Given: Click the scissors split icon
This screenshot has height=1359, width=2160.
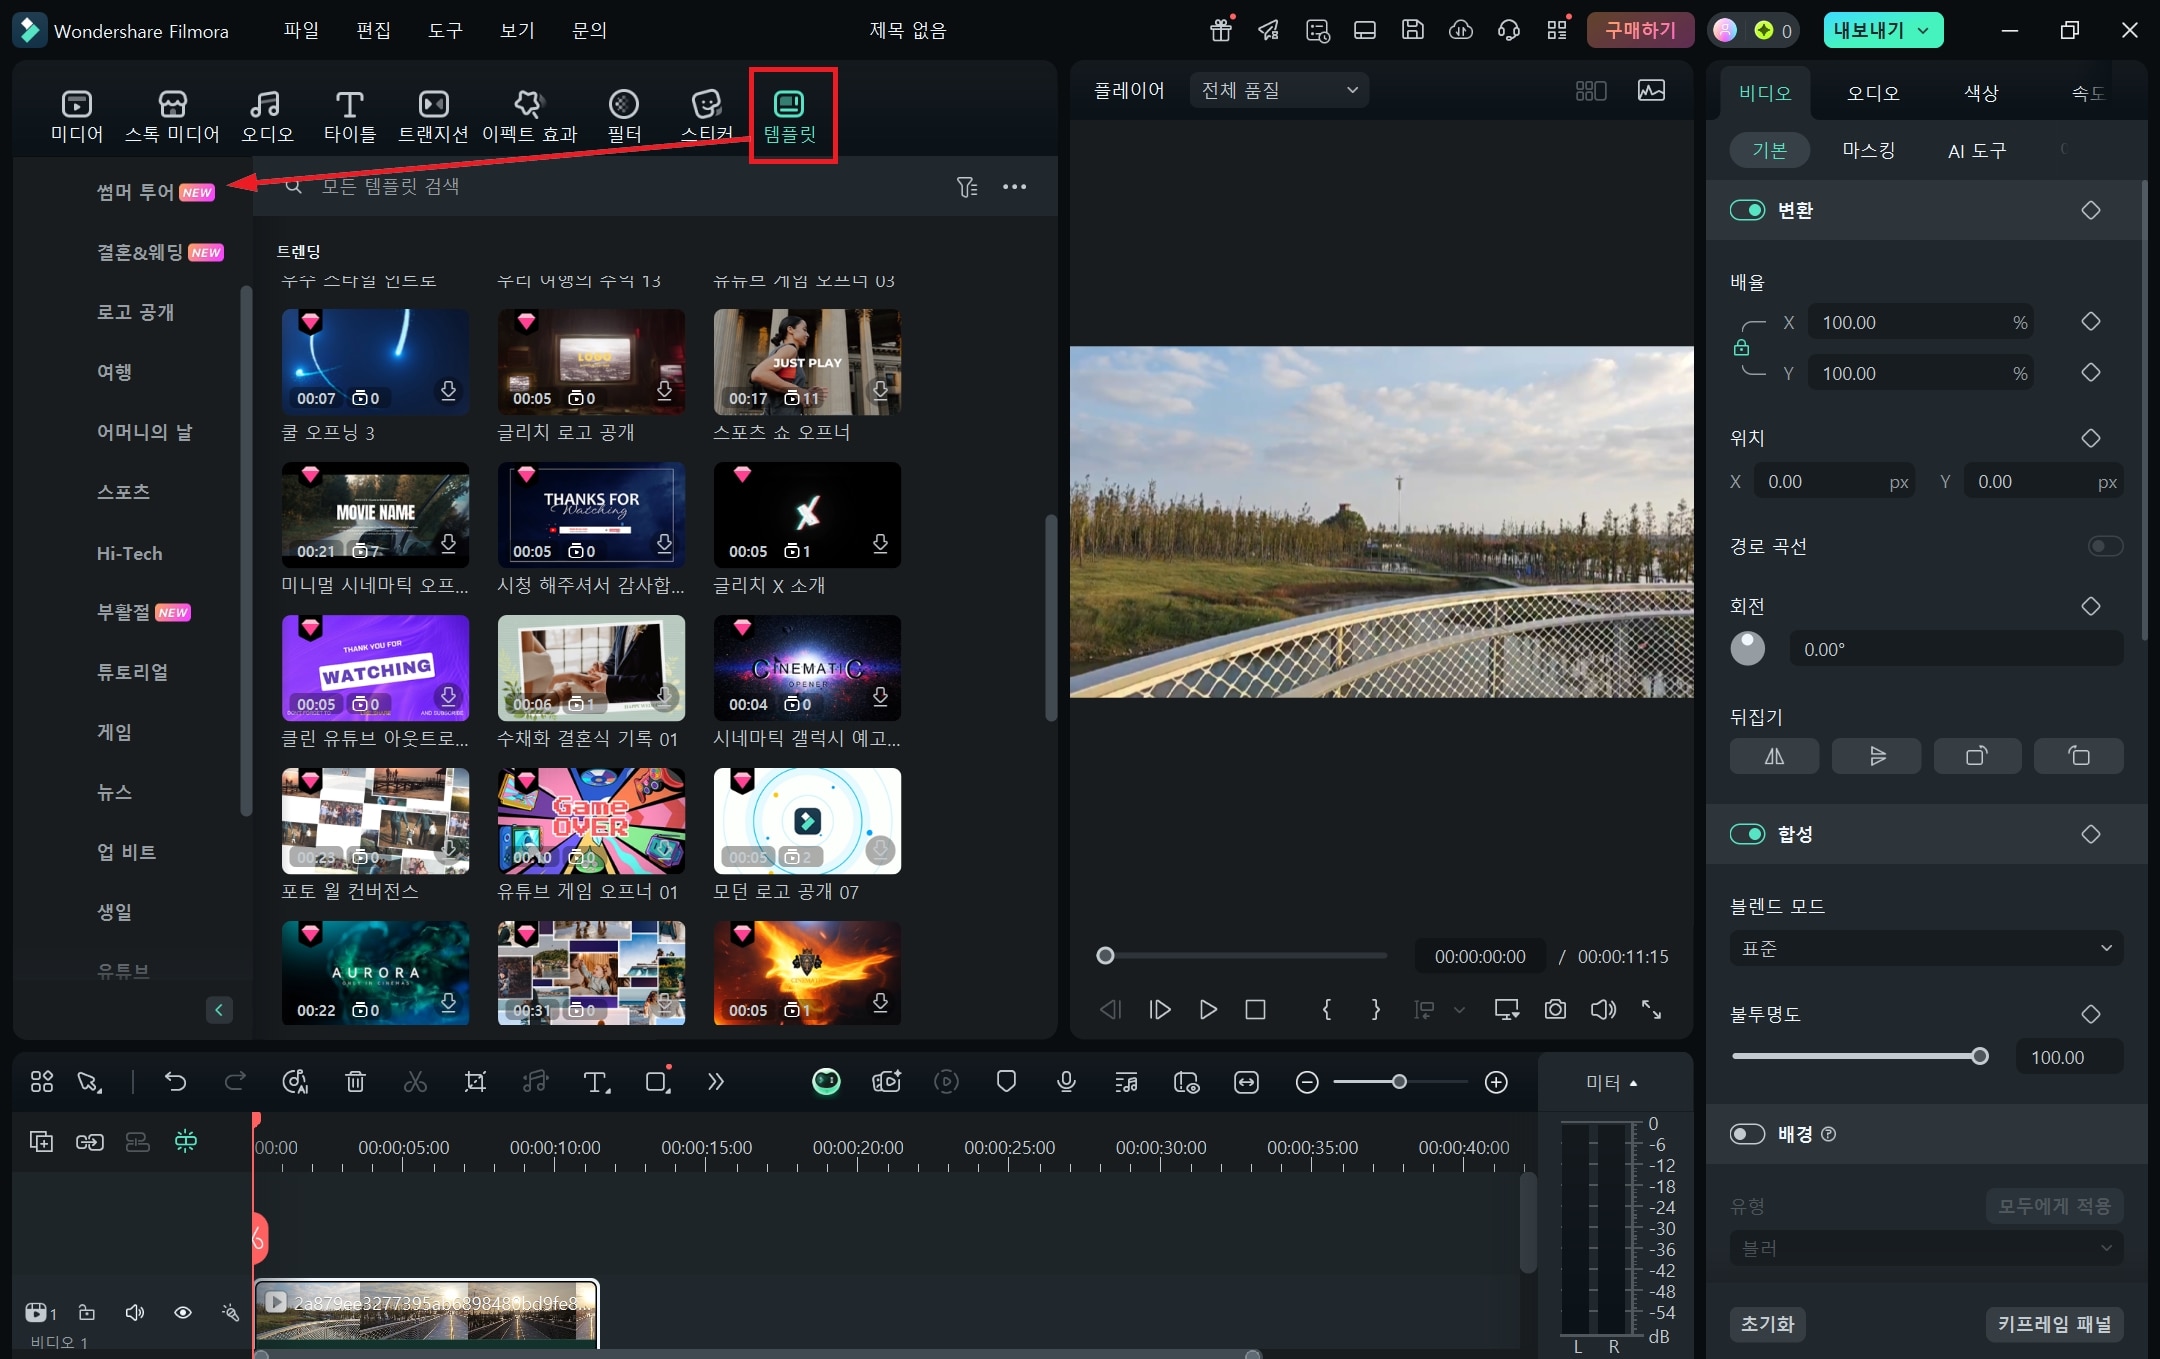Looking at the screenshot, I should [415, 1081].
